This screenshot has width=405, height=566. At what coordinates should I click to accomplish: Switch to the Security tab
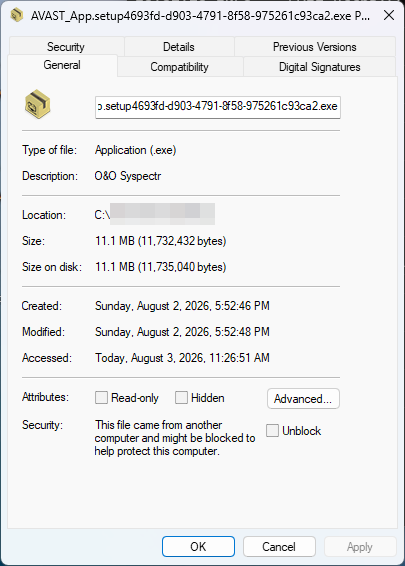pyautogui.click(x=66, y=47)
